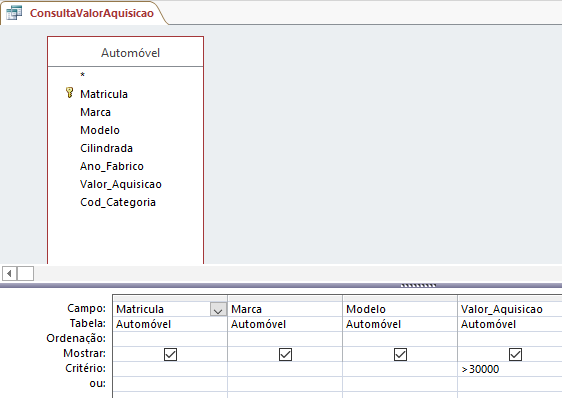Select the Marca field in the Automóvel table list
562x398 pixels.
click(95, 112)
